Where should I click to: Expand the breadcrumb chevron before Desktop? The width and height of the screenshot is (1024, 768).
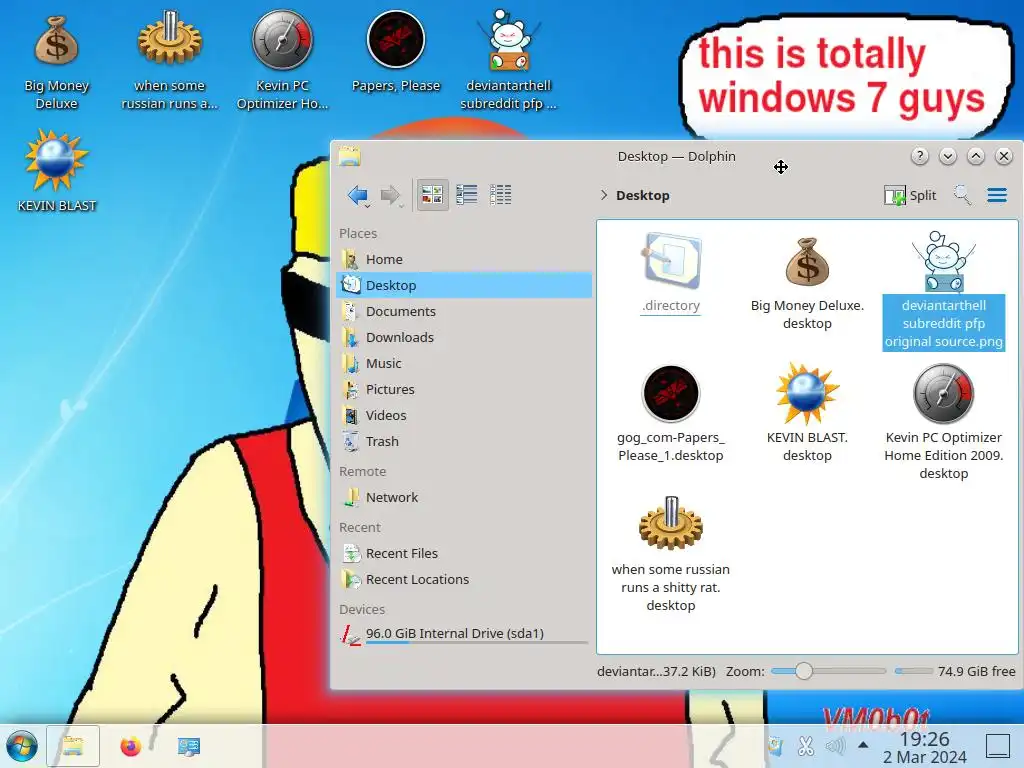click(x=603, y=195)
